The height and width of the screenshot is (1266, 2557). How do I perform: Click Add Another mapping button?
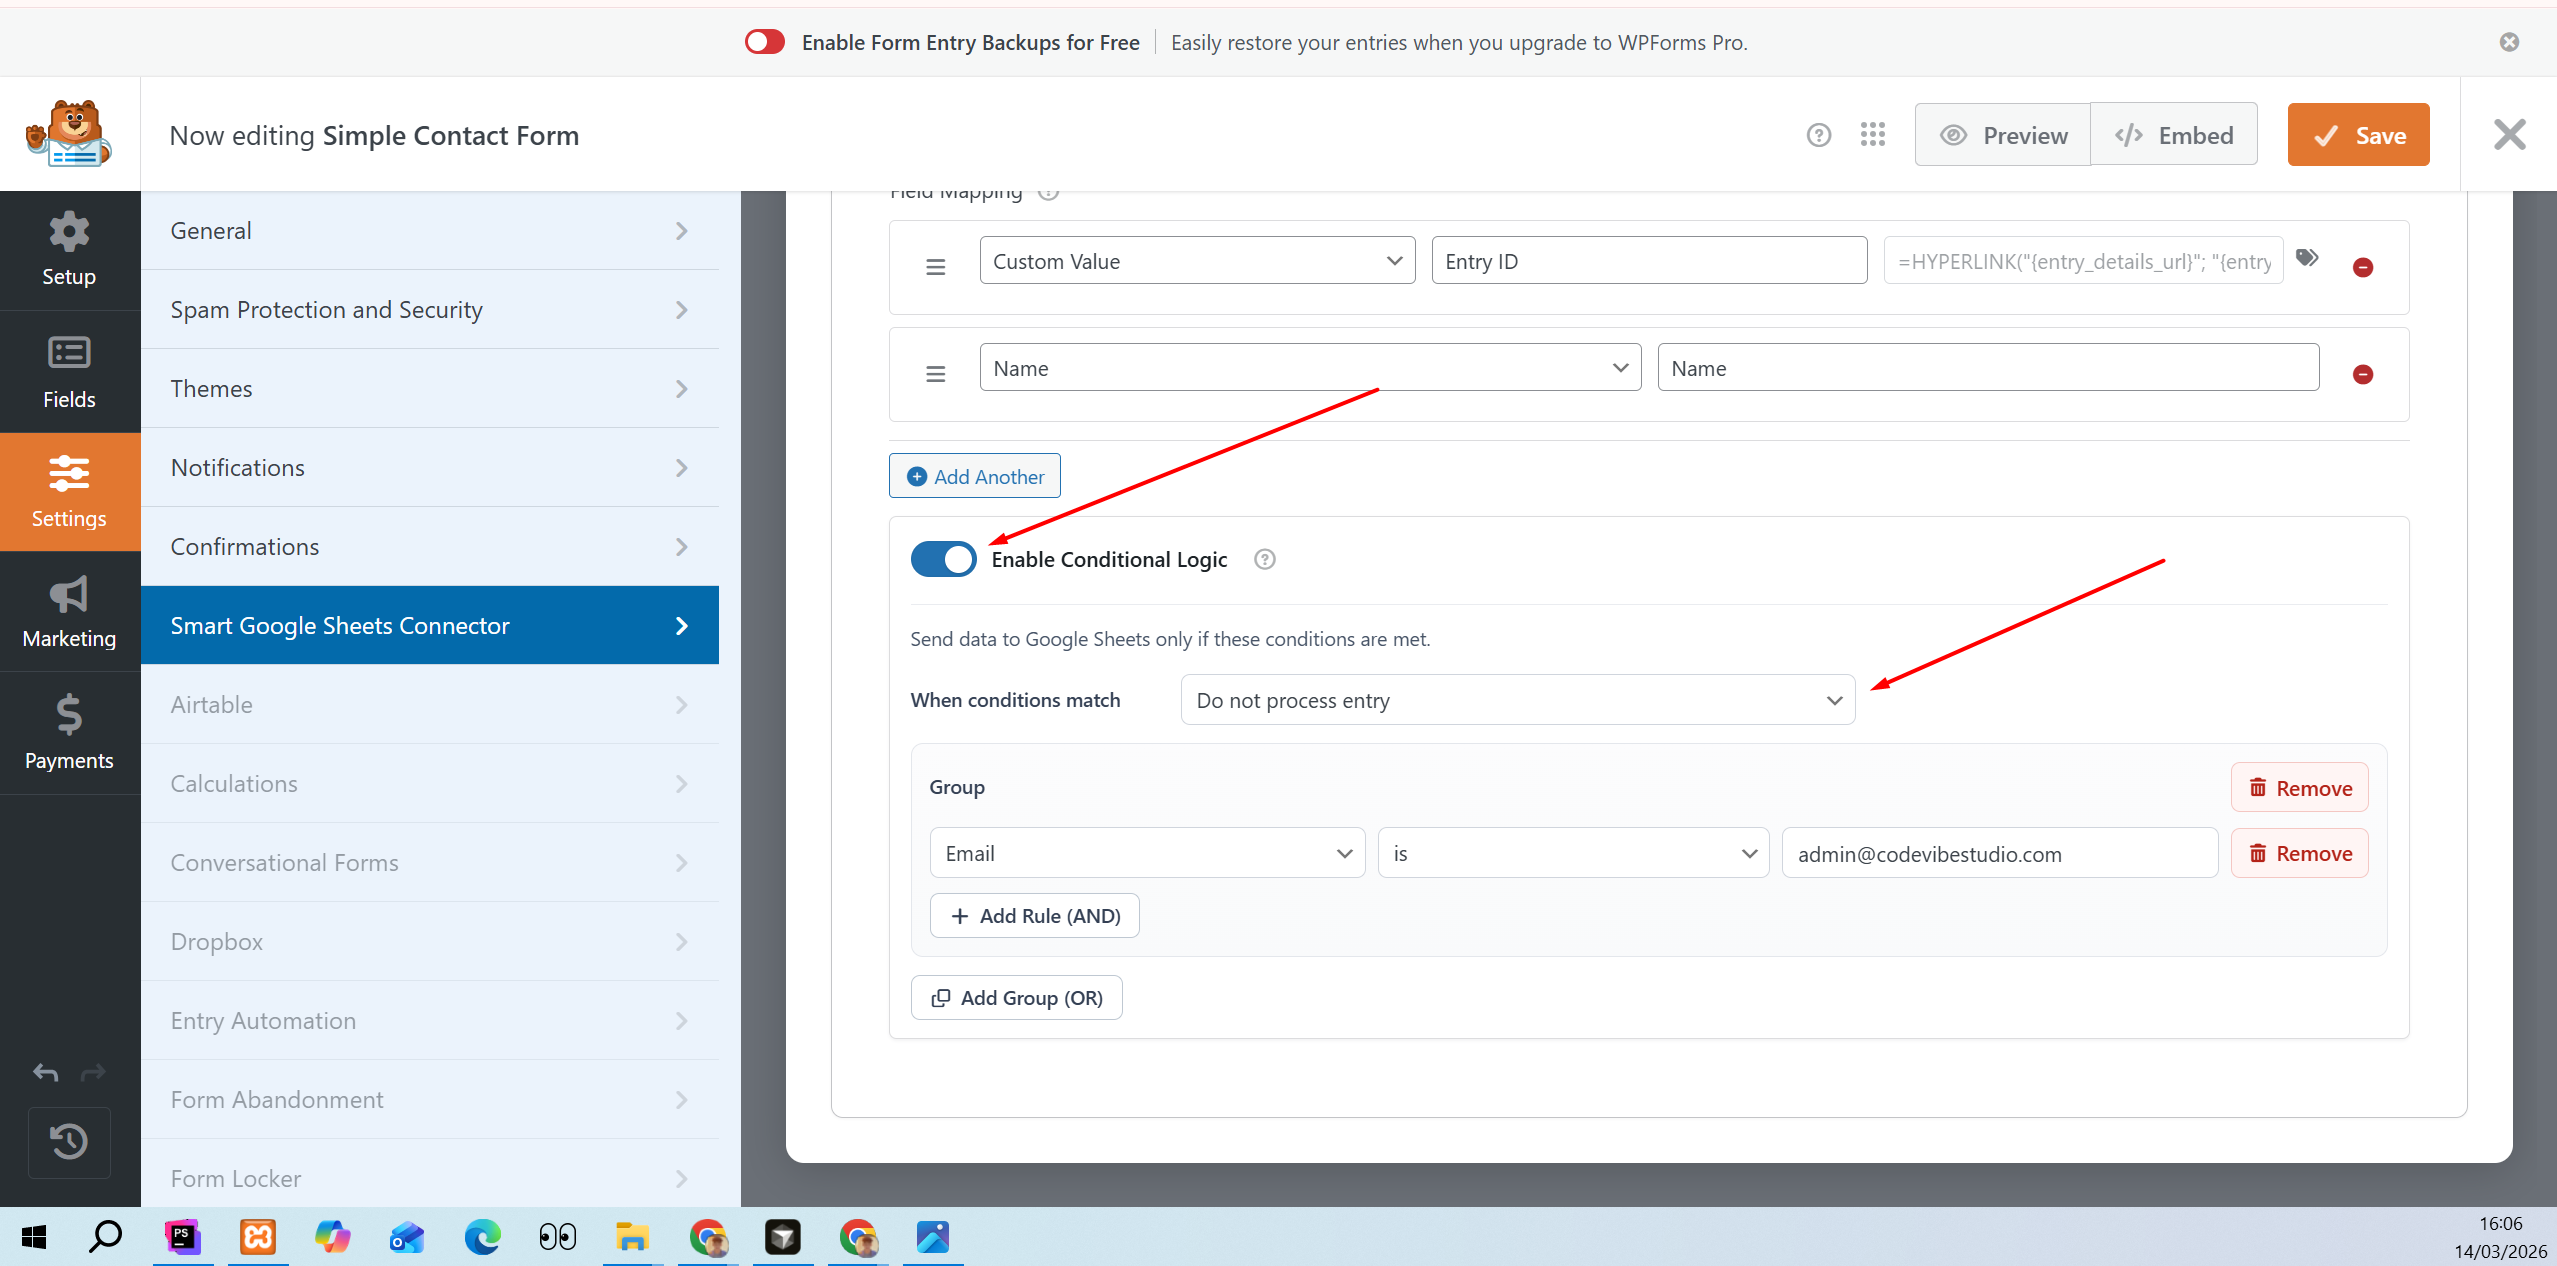point(975,476)
